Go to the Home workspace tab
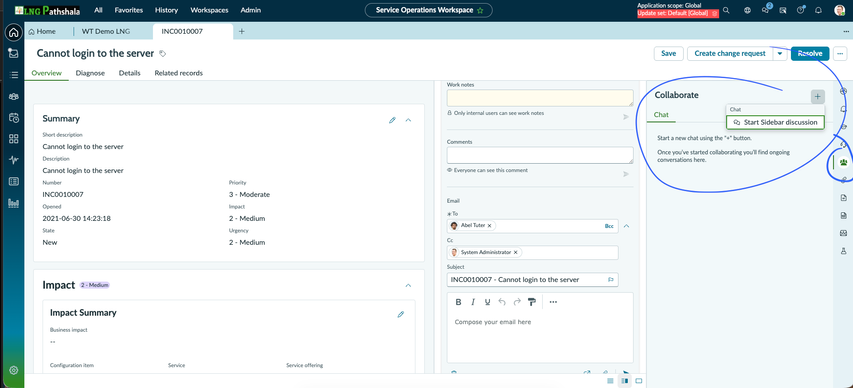The image size is (853, 388). pos(42,32)
